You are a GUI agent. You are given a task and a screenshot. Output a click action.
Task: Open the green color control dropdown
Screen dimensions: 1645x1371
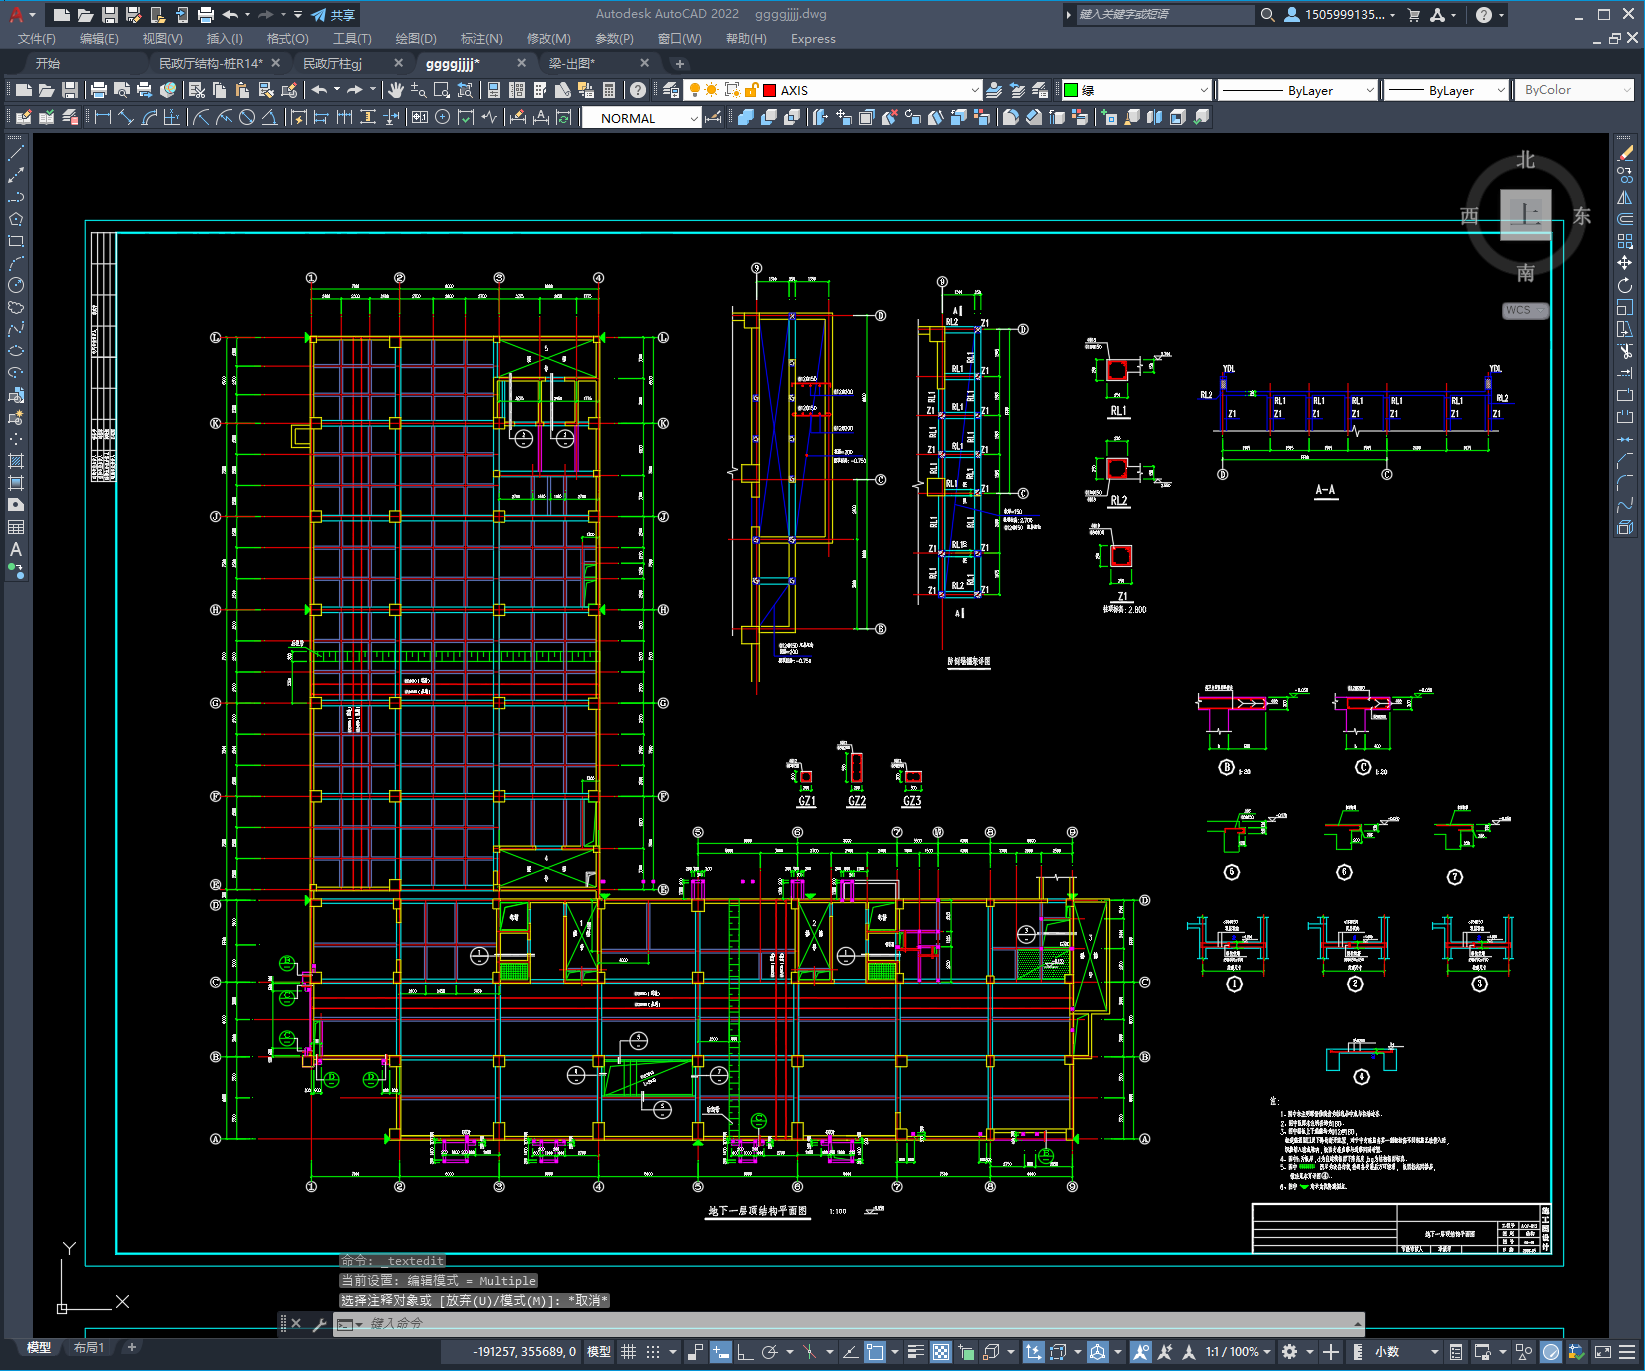coord(1136,90)
